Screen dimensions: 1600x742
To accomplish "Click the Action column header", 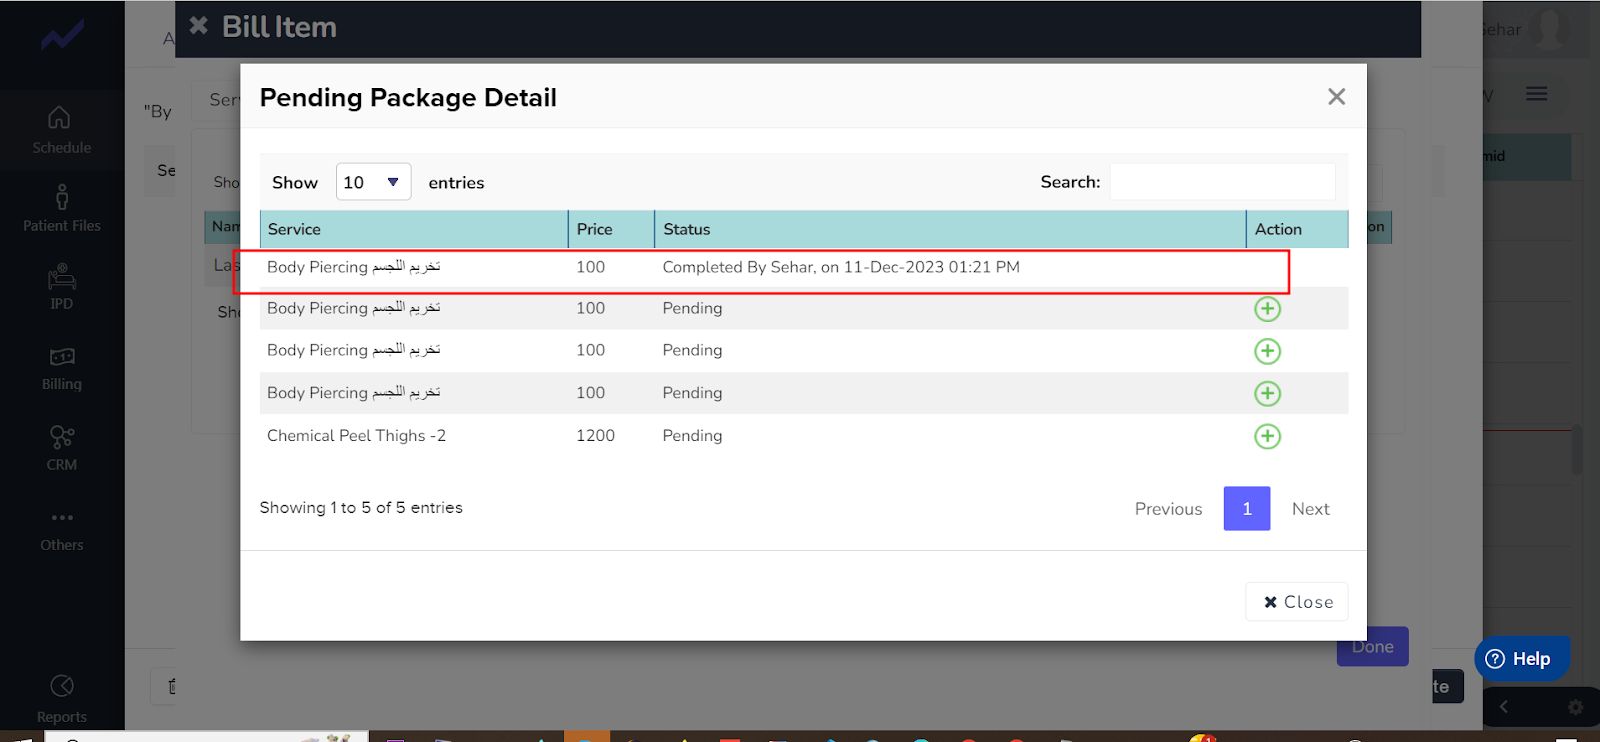I will (1297, 229).
